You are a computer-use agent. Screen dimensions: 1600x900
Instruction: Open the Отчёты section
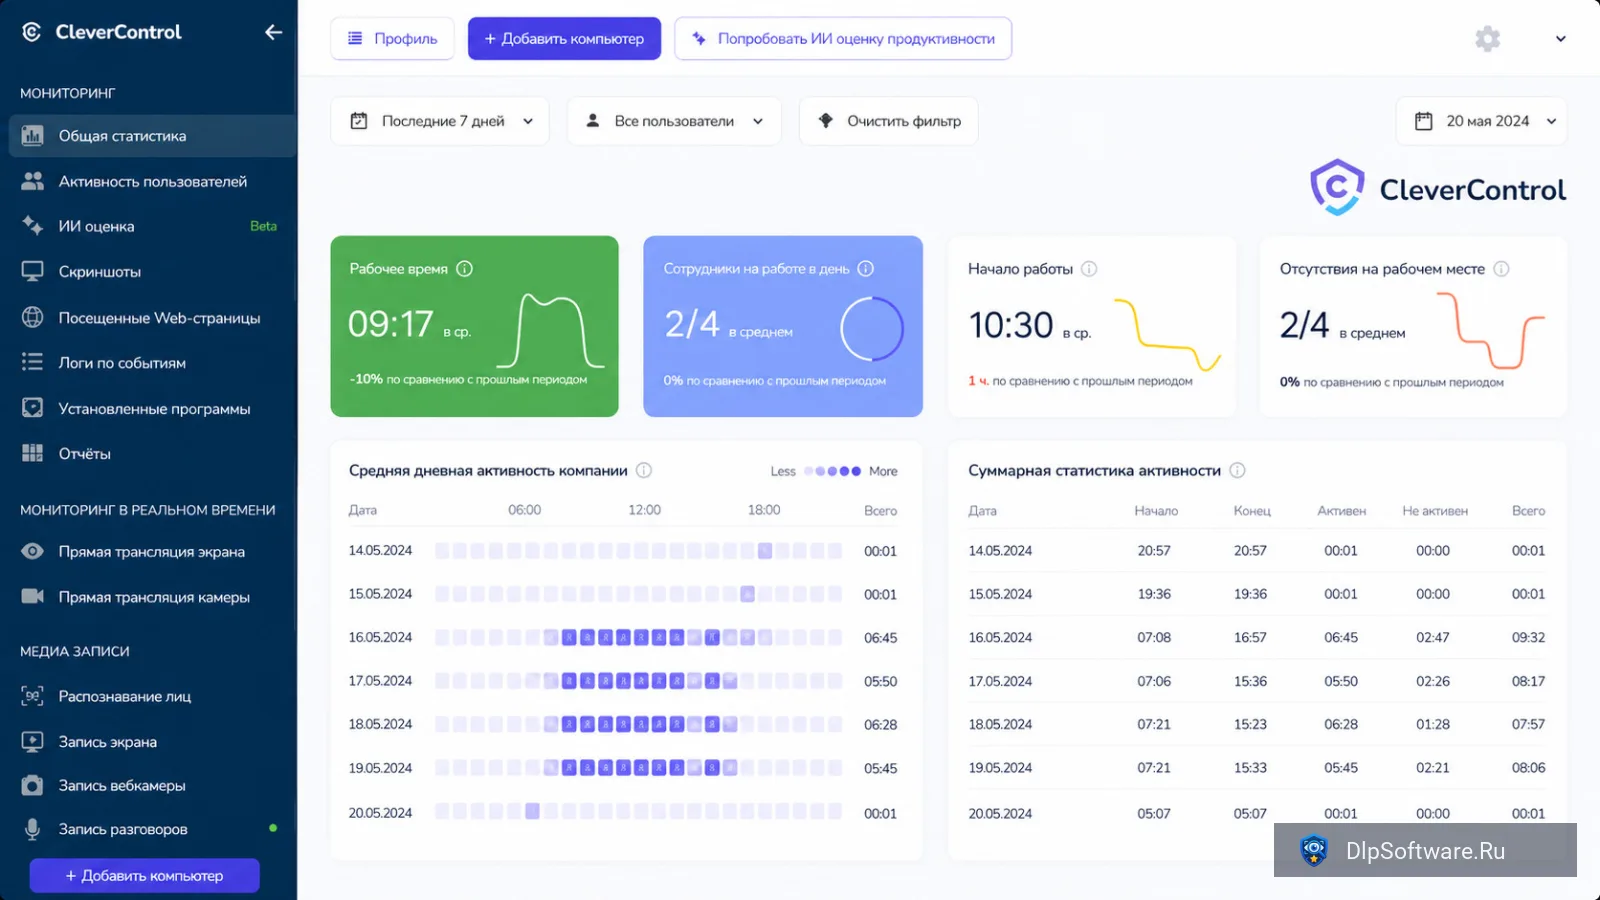152,453
